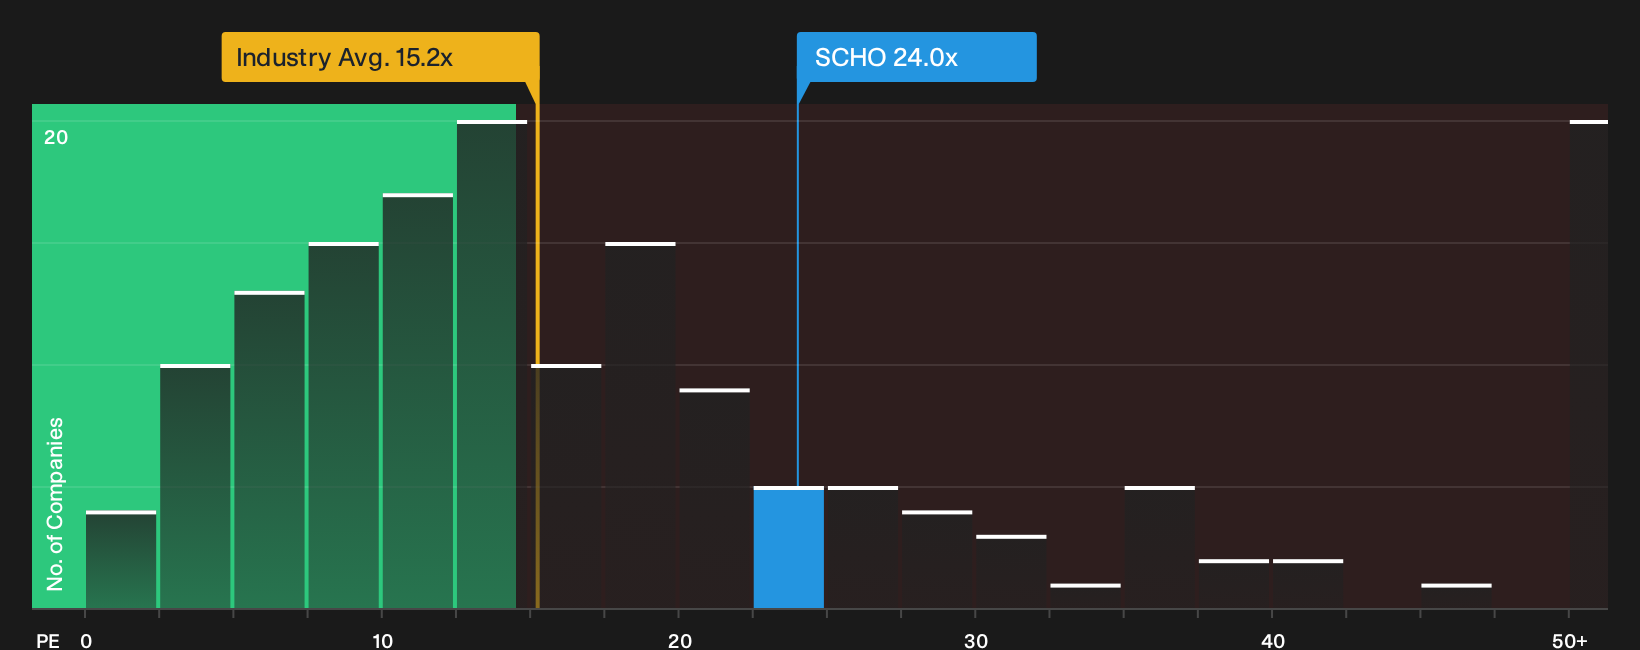The height and width of the screenshot is (650, 1640).
Task: Click the dark bar at PE 15-17.5
Action: coord(567,487)
